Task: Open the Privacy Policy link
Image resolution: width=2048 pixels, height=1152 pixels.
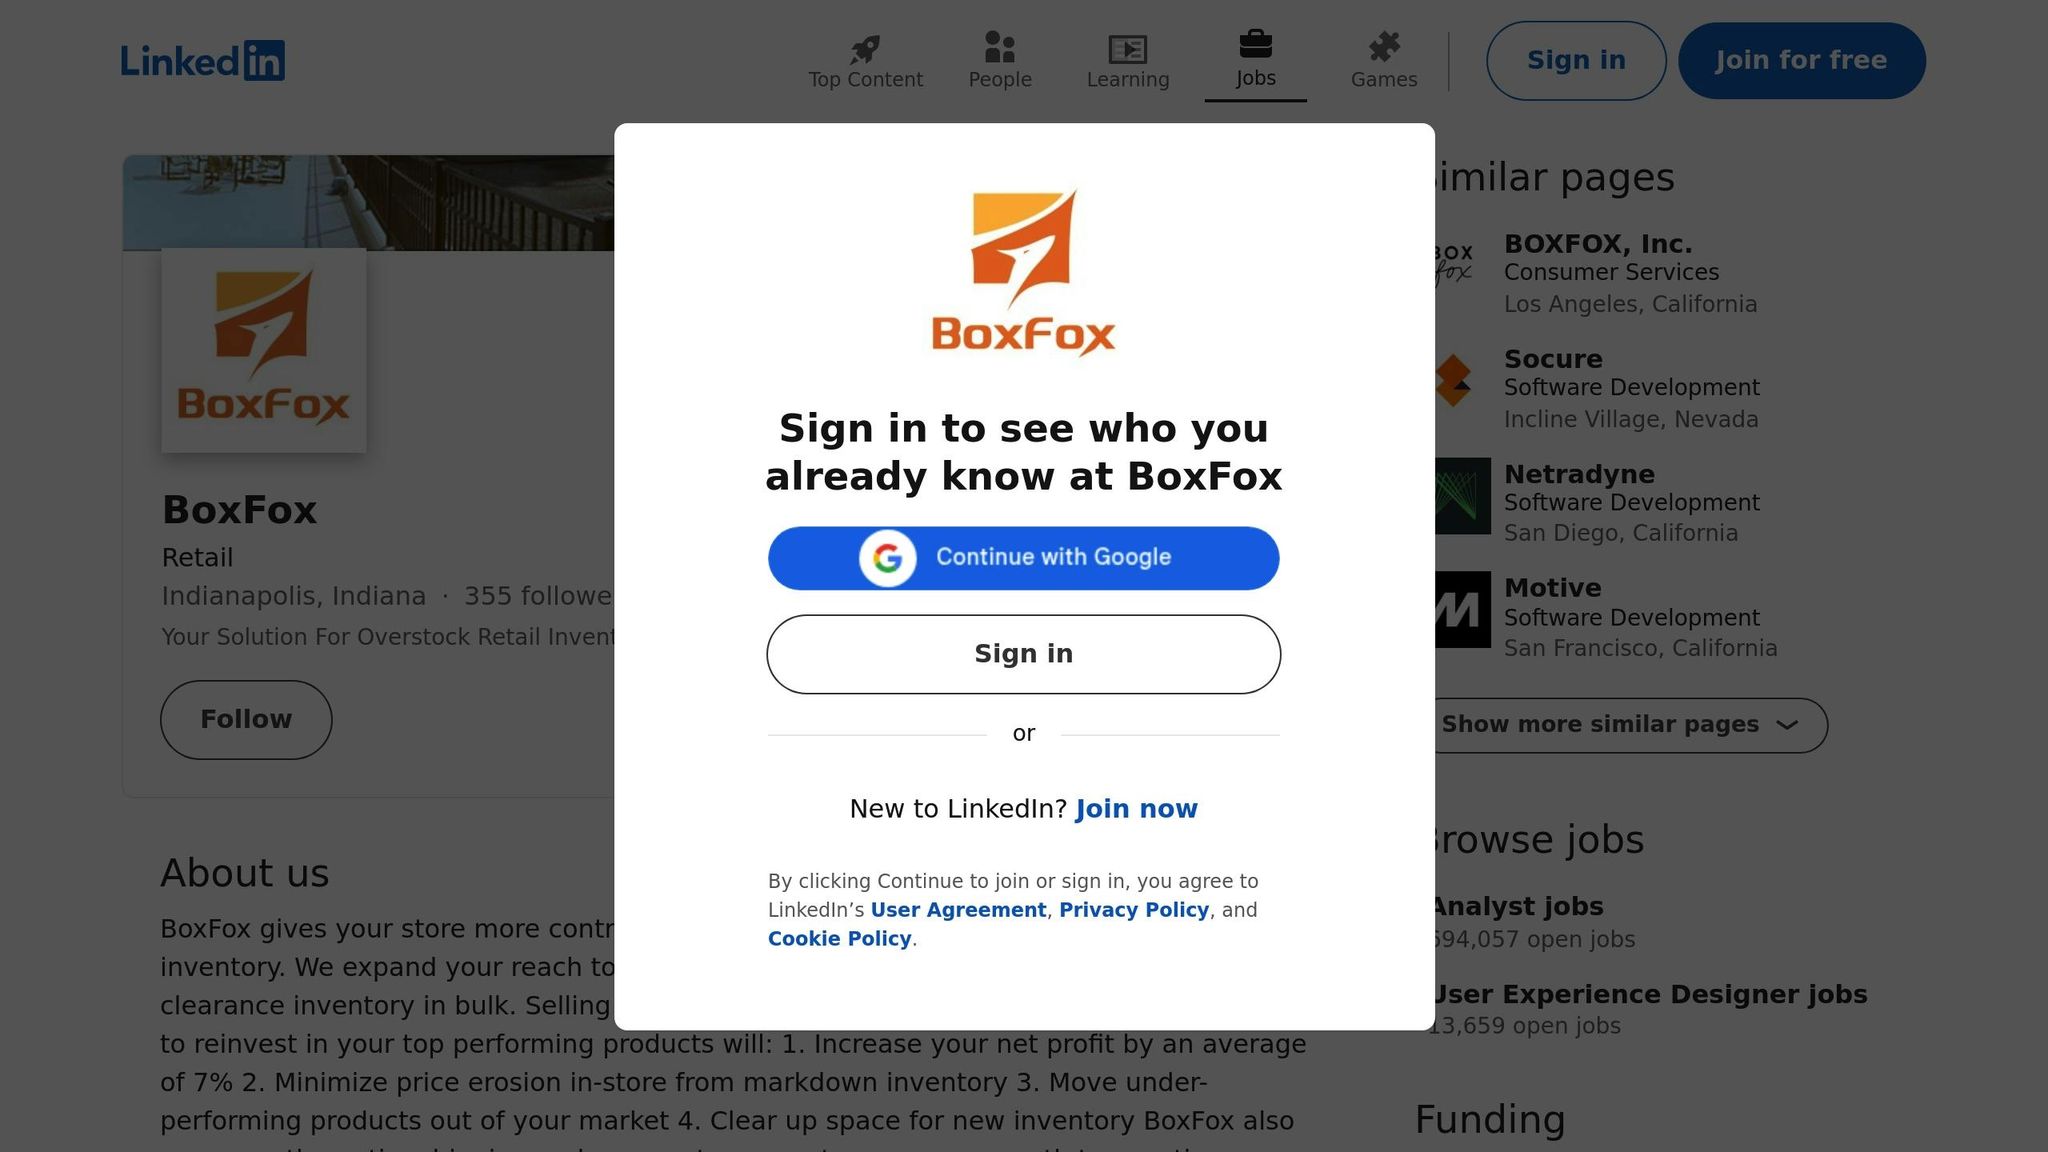Action: tap(1134, 910)
